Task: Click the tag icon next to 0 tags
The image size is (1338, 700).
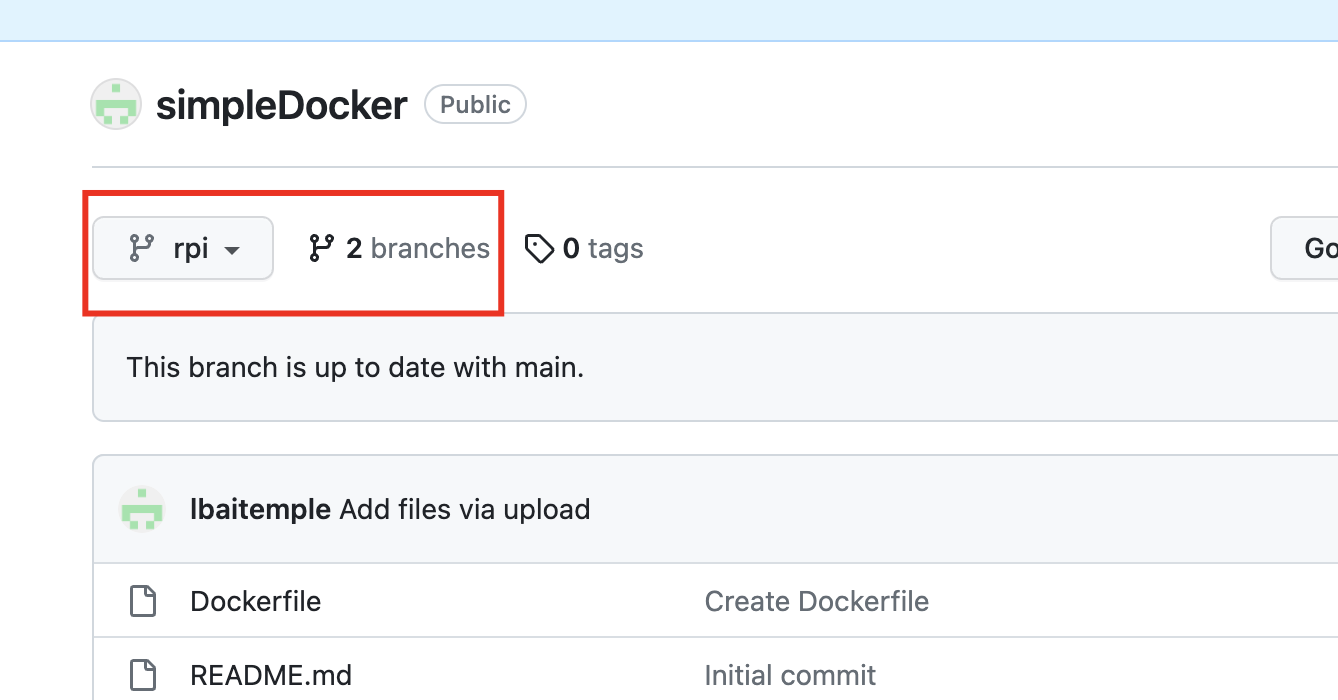Action: (x=539, y=248)
